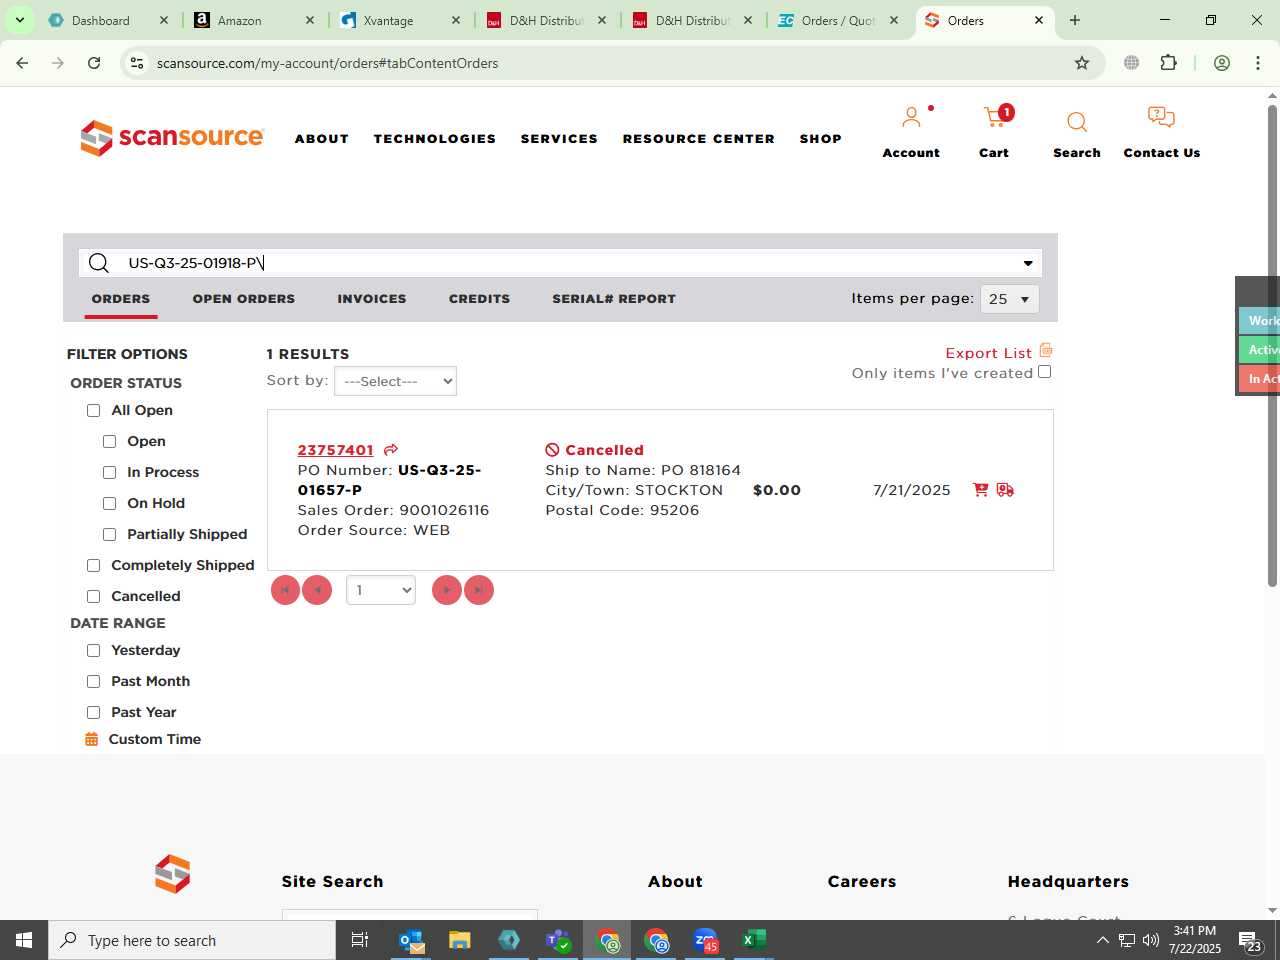Open the Contact Us chat icon
Image resolution: width=1280 pixels, height=960 pixels.
[1161, 118]
